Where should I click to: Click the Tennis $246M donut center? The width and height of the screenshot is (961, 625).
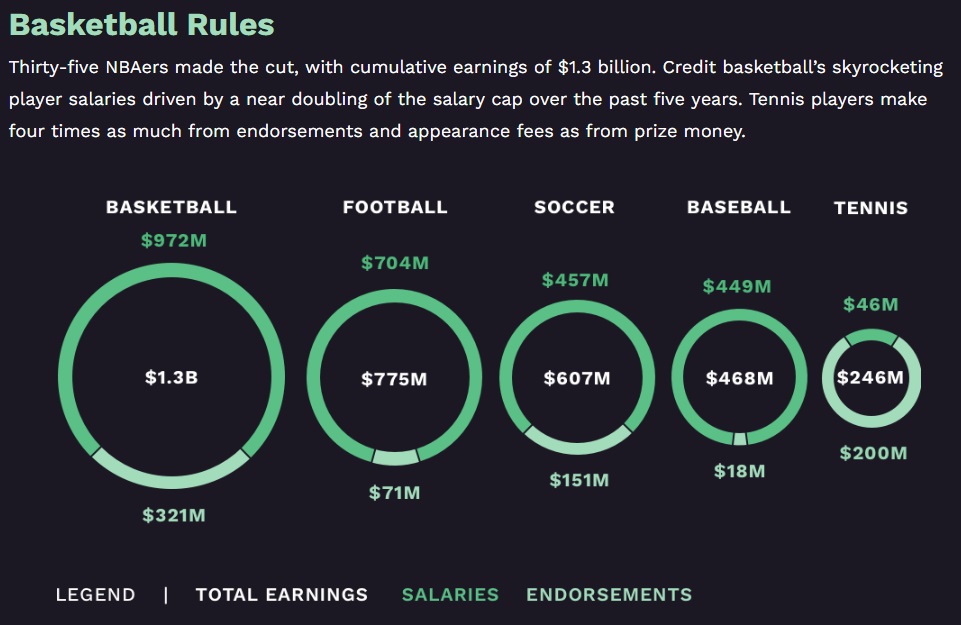tap(871, 378)
